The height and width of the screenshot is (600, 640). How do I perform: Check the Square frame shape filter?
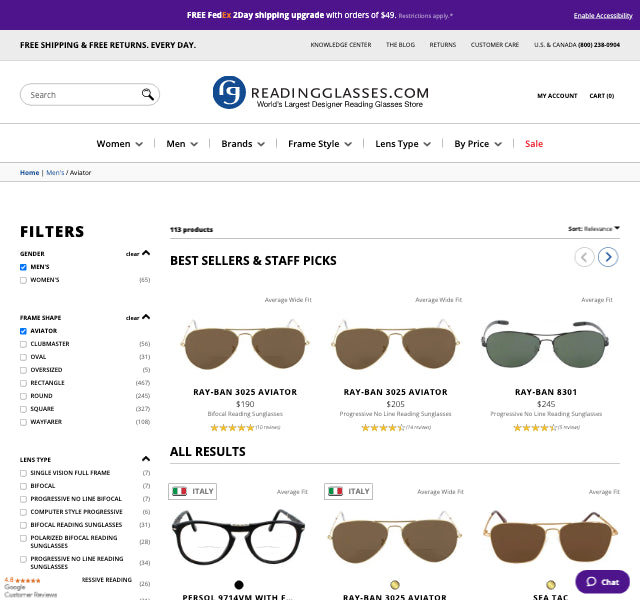click(x=23, y=409)
